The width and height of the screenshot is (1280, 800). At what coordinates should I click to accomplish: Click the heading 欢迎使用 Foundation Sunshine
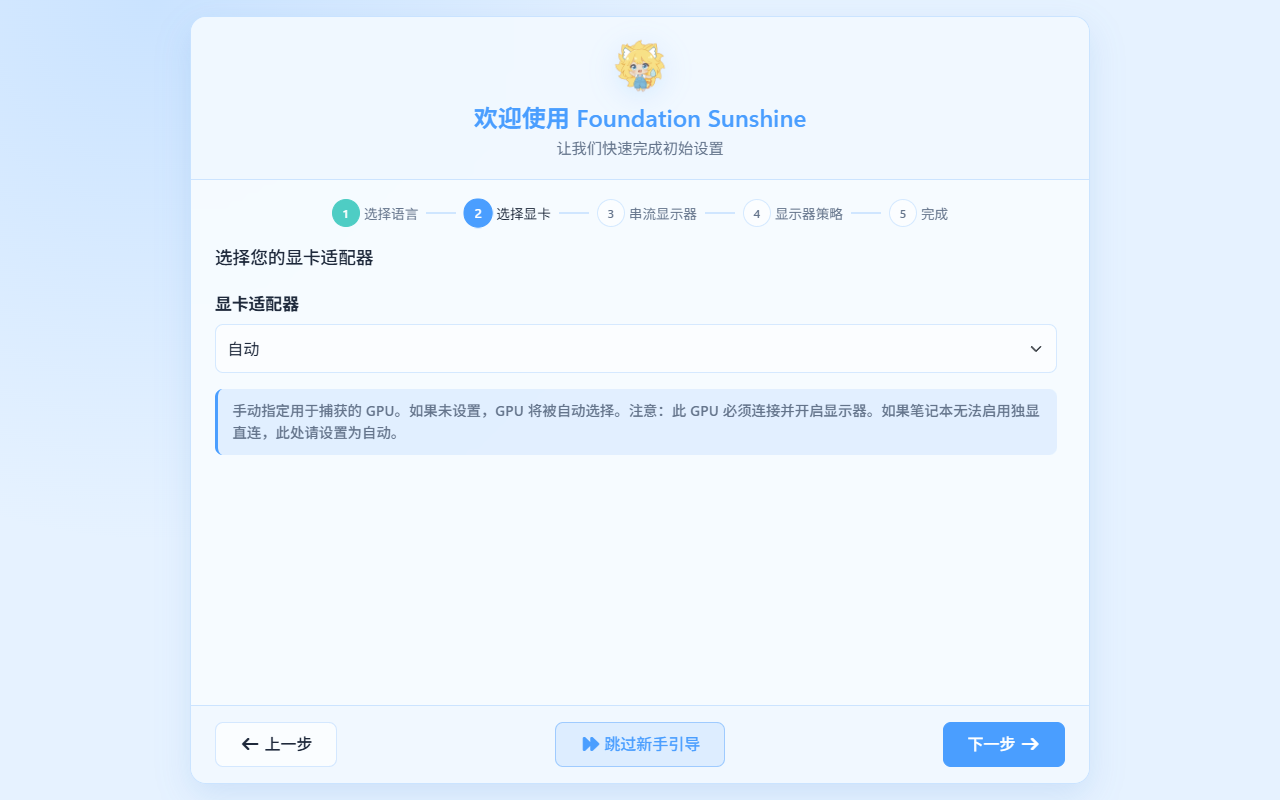point(640,119)
